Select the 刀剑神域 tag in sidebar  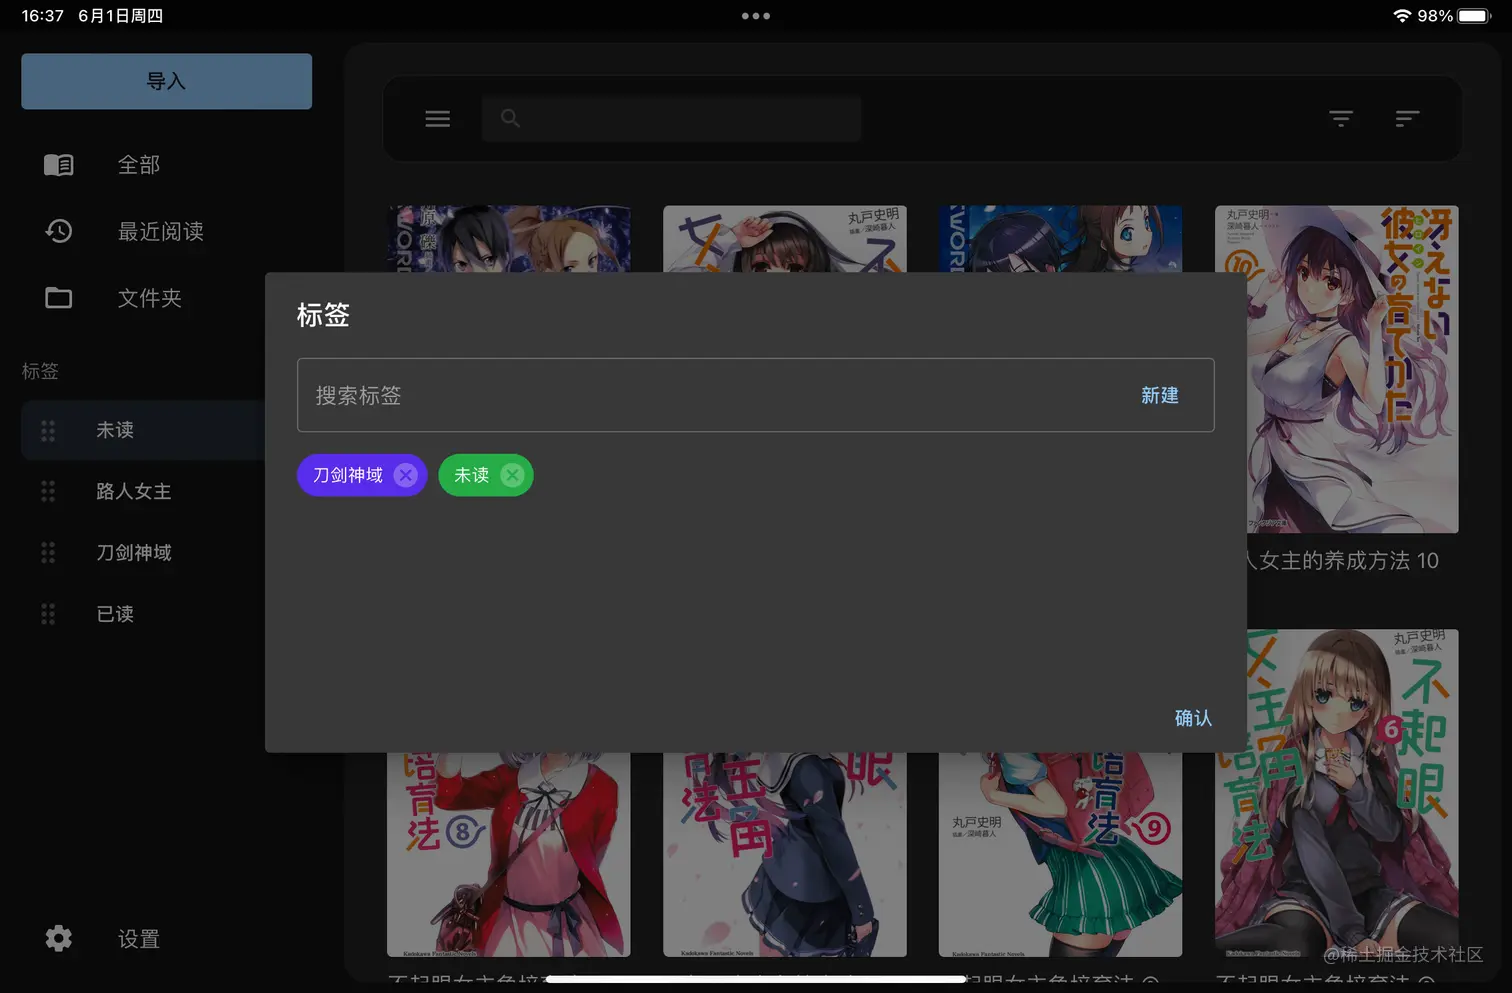(134, 553)
